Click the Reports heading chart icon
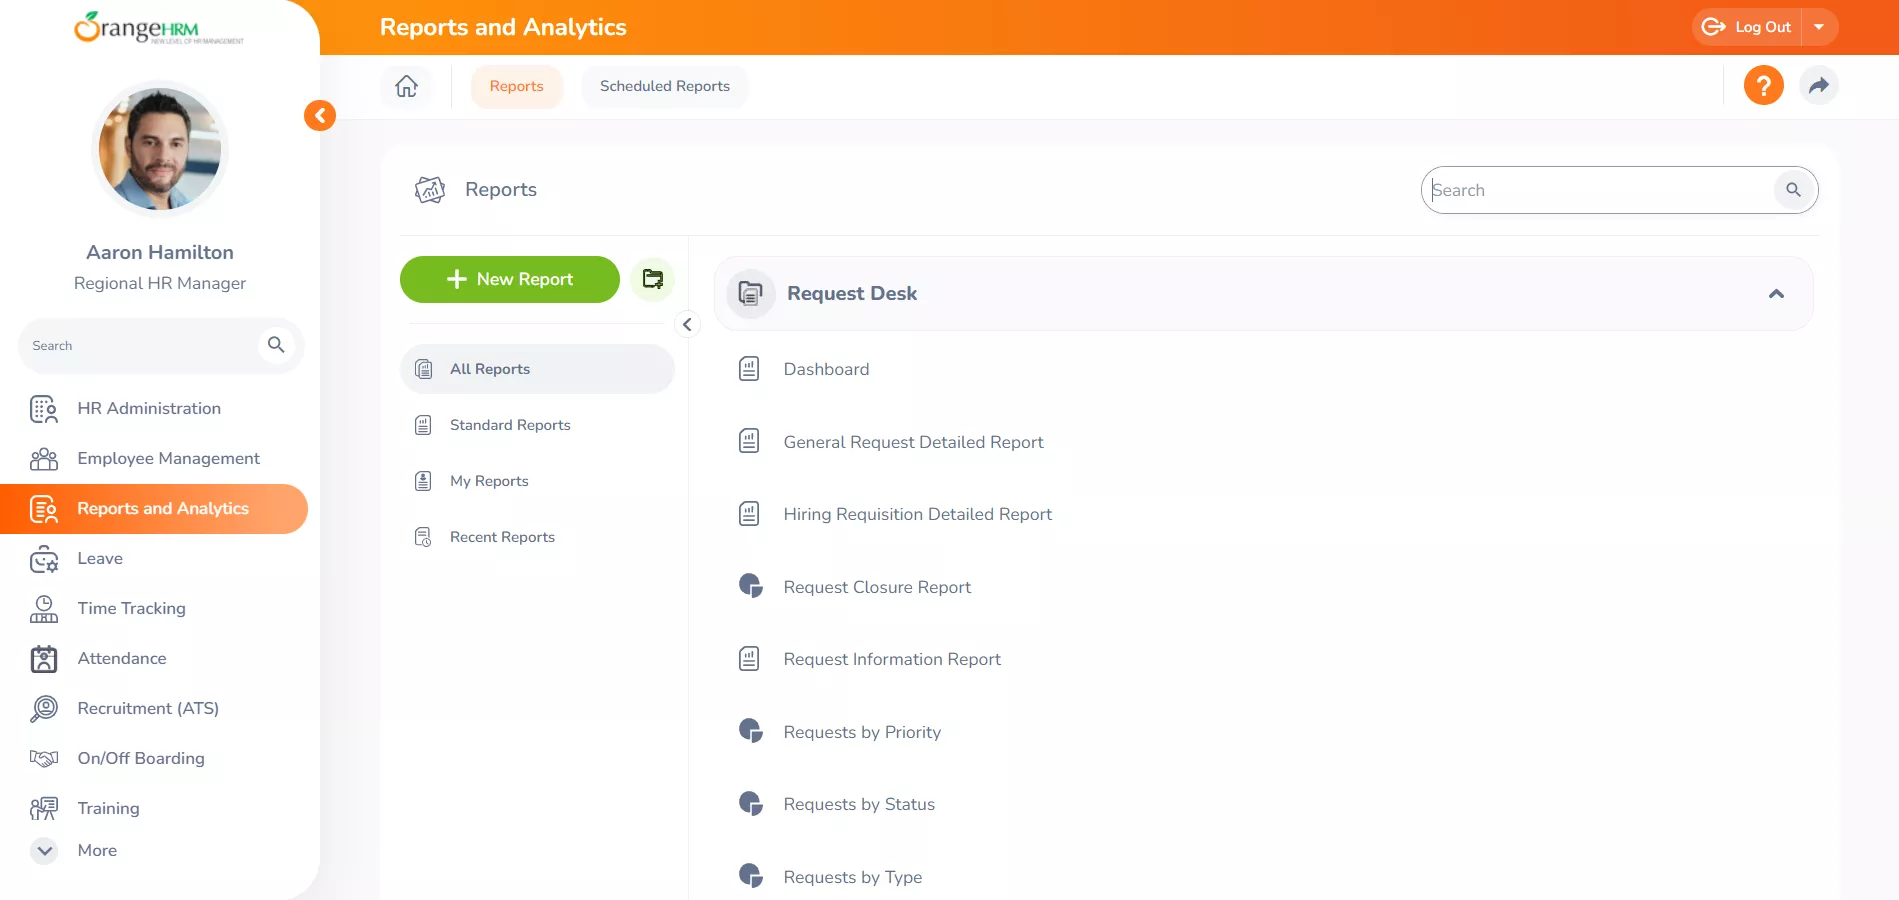Image resolution: width=1899 pixels, height=900 pixels. tap(430, 189)
